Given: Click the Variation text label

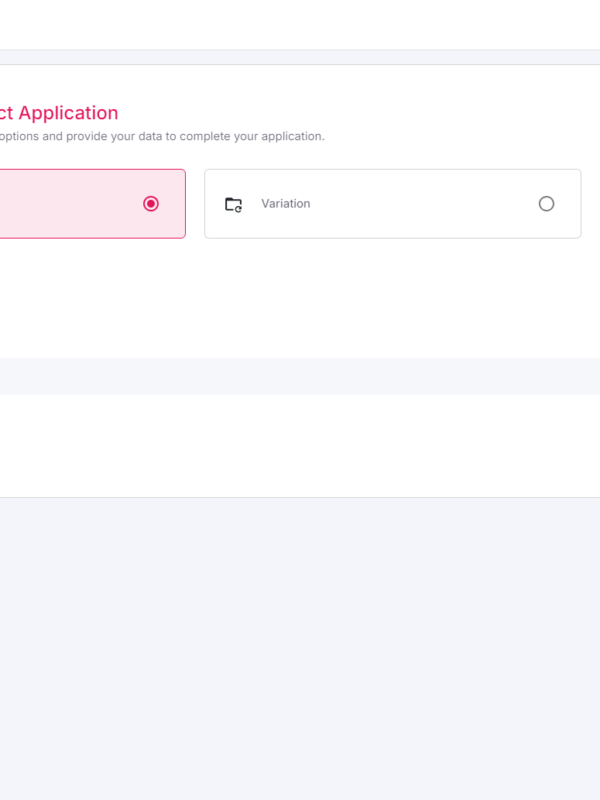Looking at the screenshot, I should [x=286, y=204].
